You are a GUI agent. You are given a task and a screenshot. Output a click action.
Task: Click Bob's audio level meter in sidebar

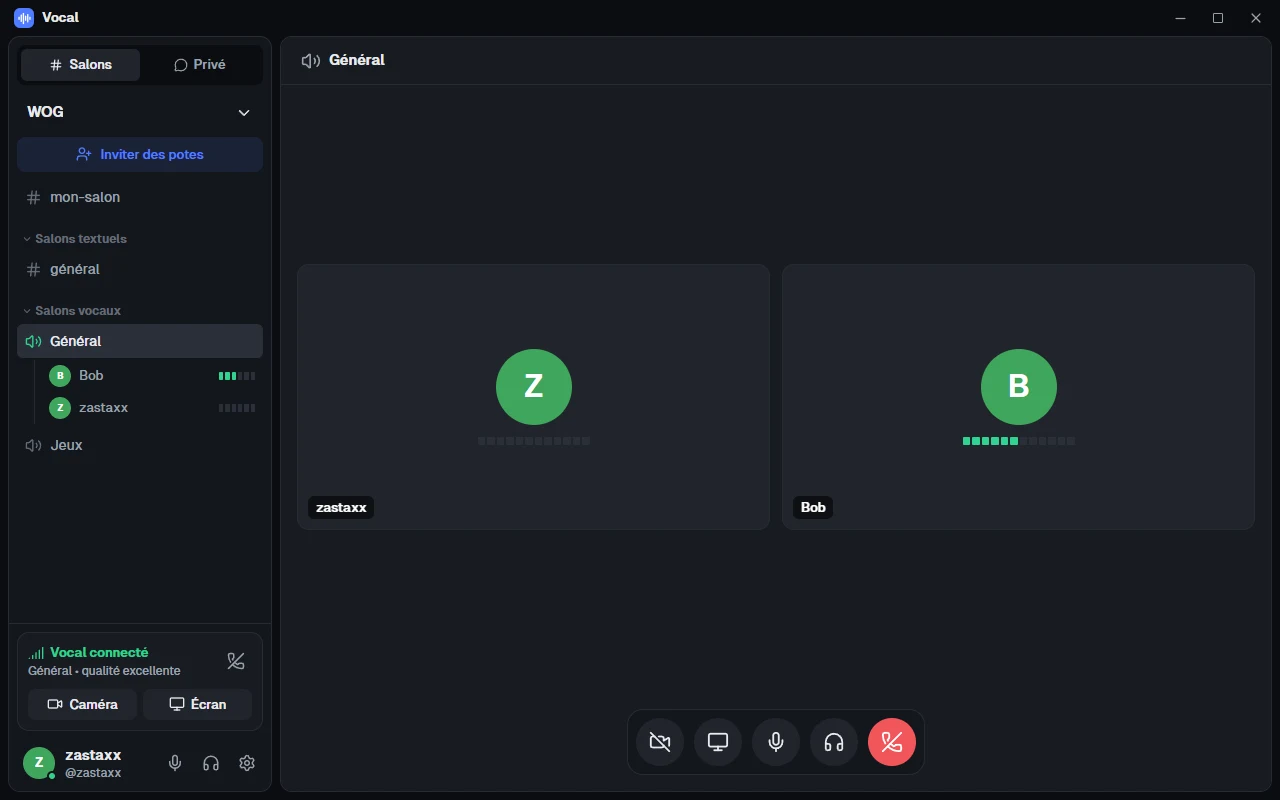tap(237, 376)
